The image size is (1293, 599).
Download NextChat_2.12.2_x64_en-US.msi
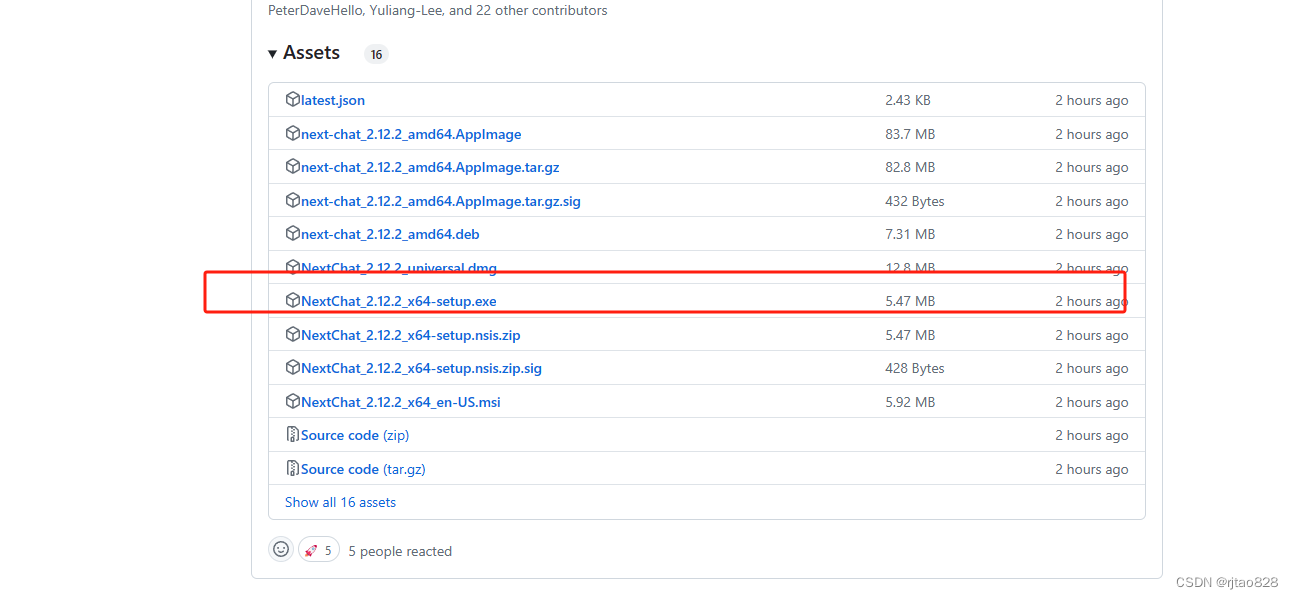pyautogui.click(x=401, y=402)
